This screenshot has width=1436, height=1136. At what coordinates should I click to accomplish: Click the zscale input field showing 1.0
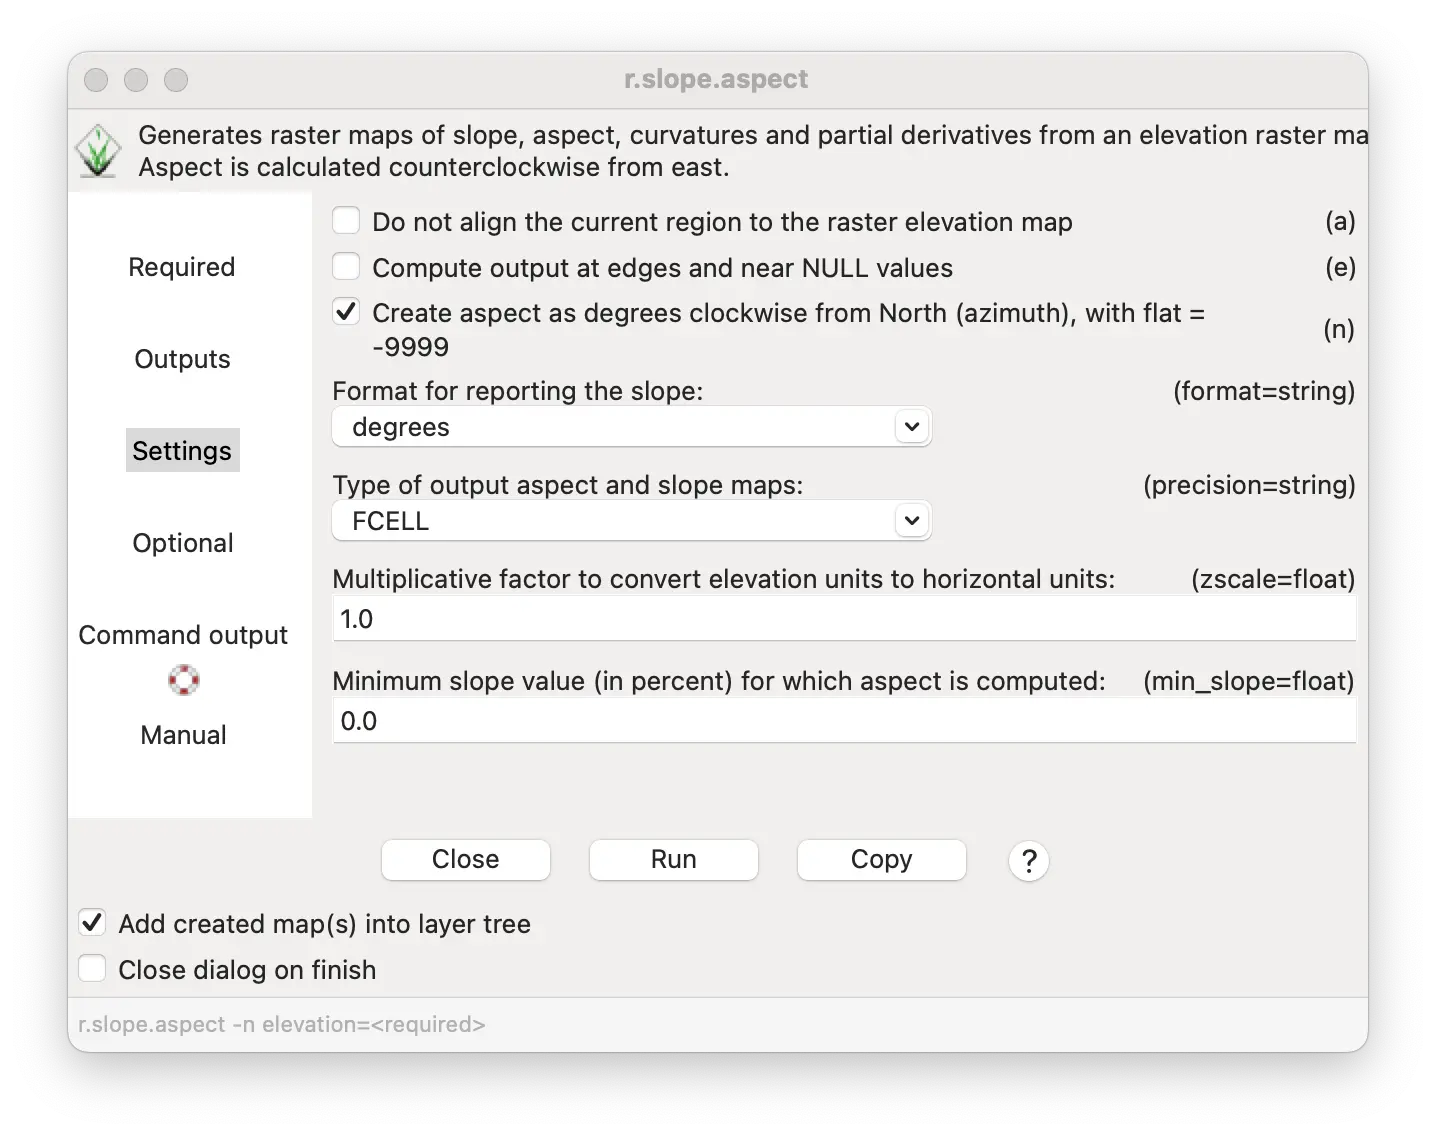pos(844,619)
